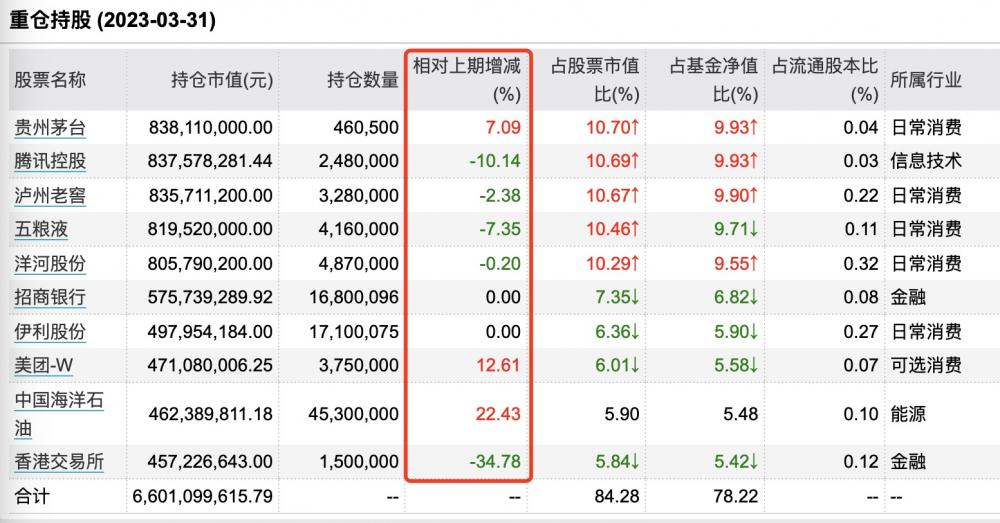Viewport: 1000px width, 523px height.
Task: Open the 中国海洋石油 stock link
Action: click(59, 414)
